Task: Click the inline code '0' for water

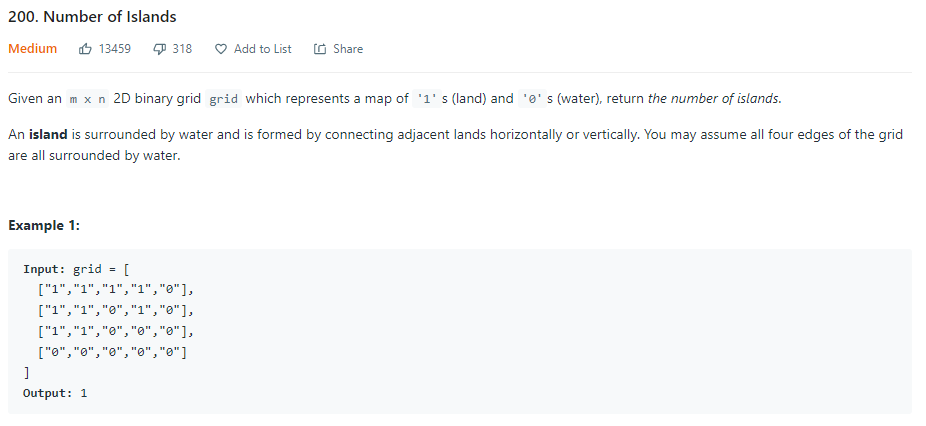Action: (x=532, y=99)
